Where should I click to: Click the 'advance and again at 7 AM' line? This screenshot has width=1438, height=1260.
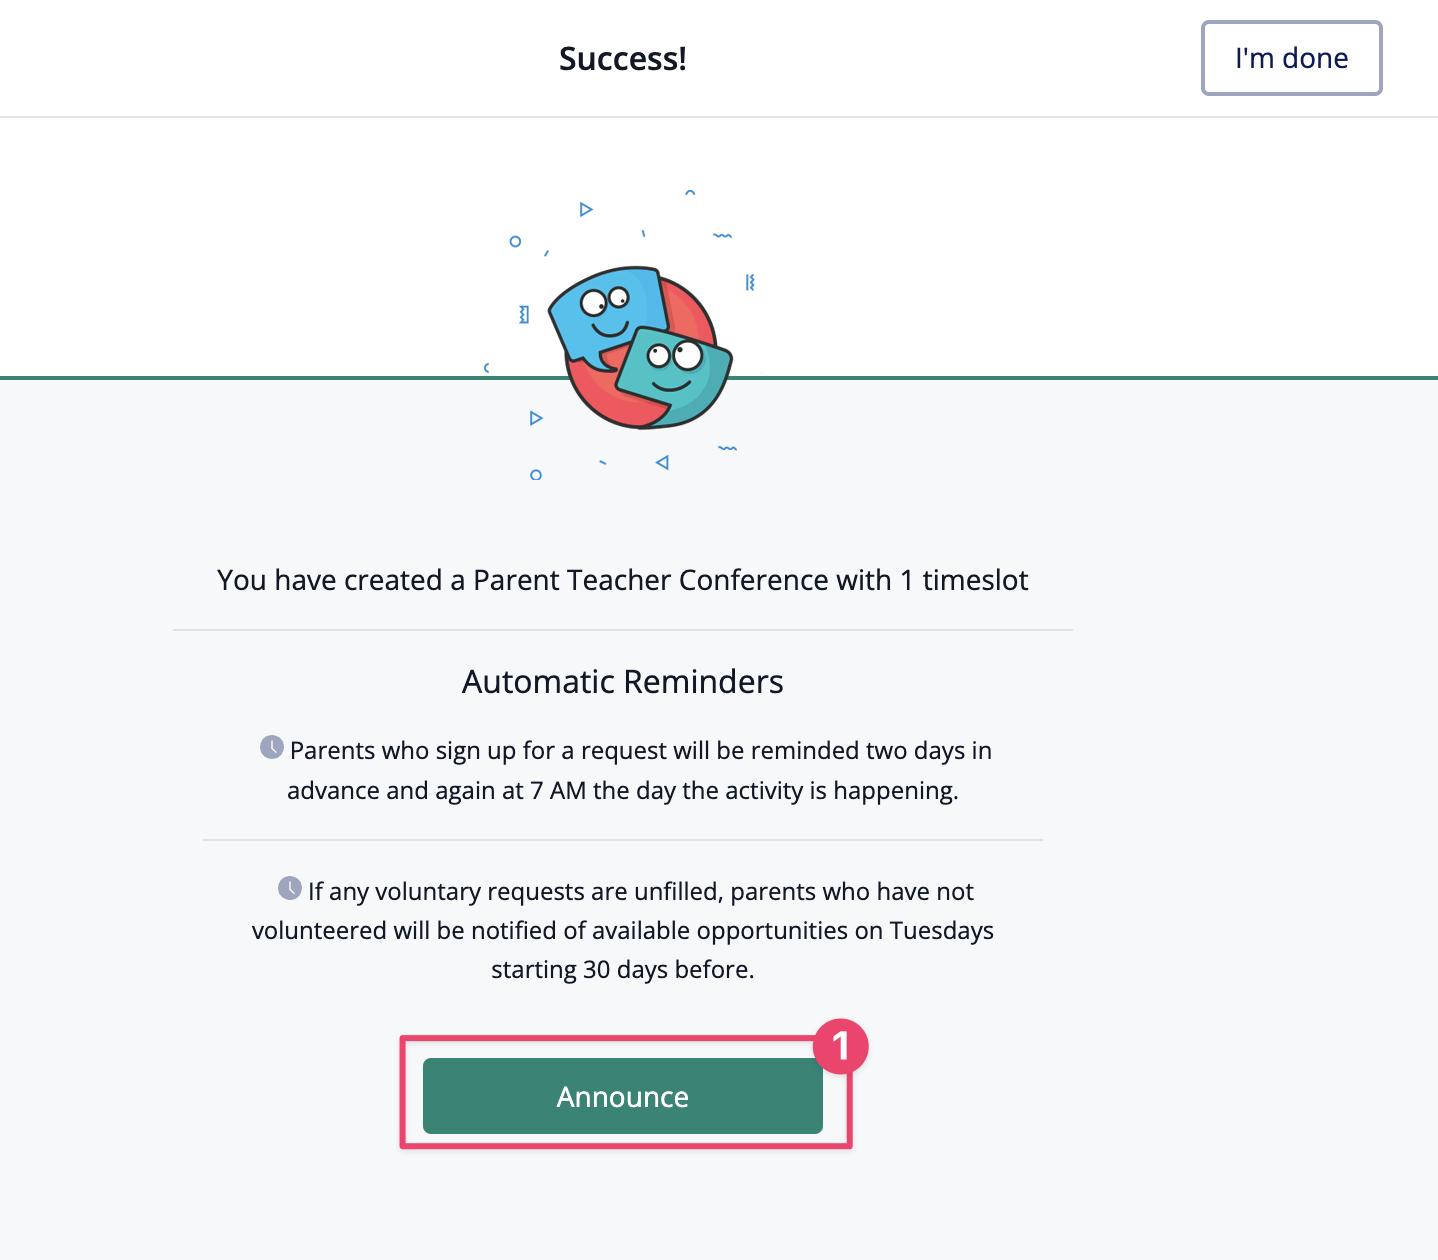[622, 791]
